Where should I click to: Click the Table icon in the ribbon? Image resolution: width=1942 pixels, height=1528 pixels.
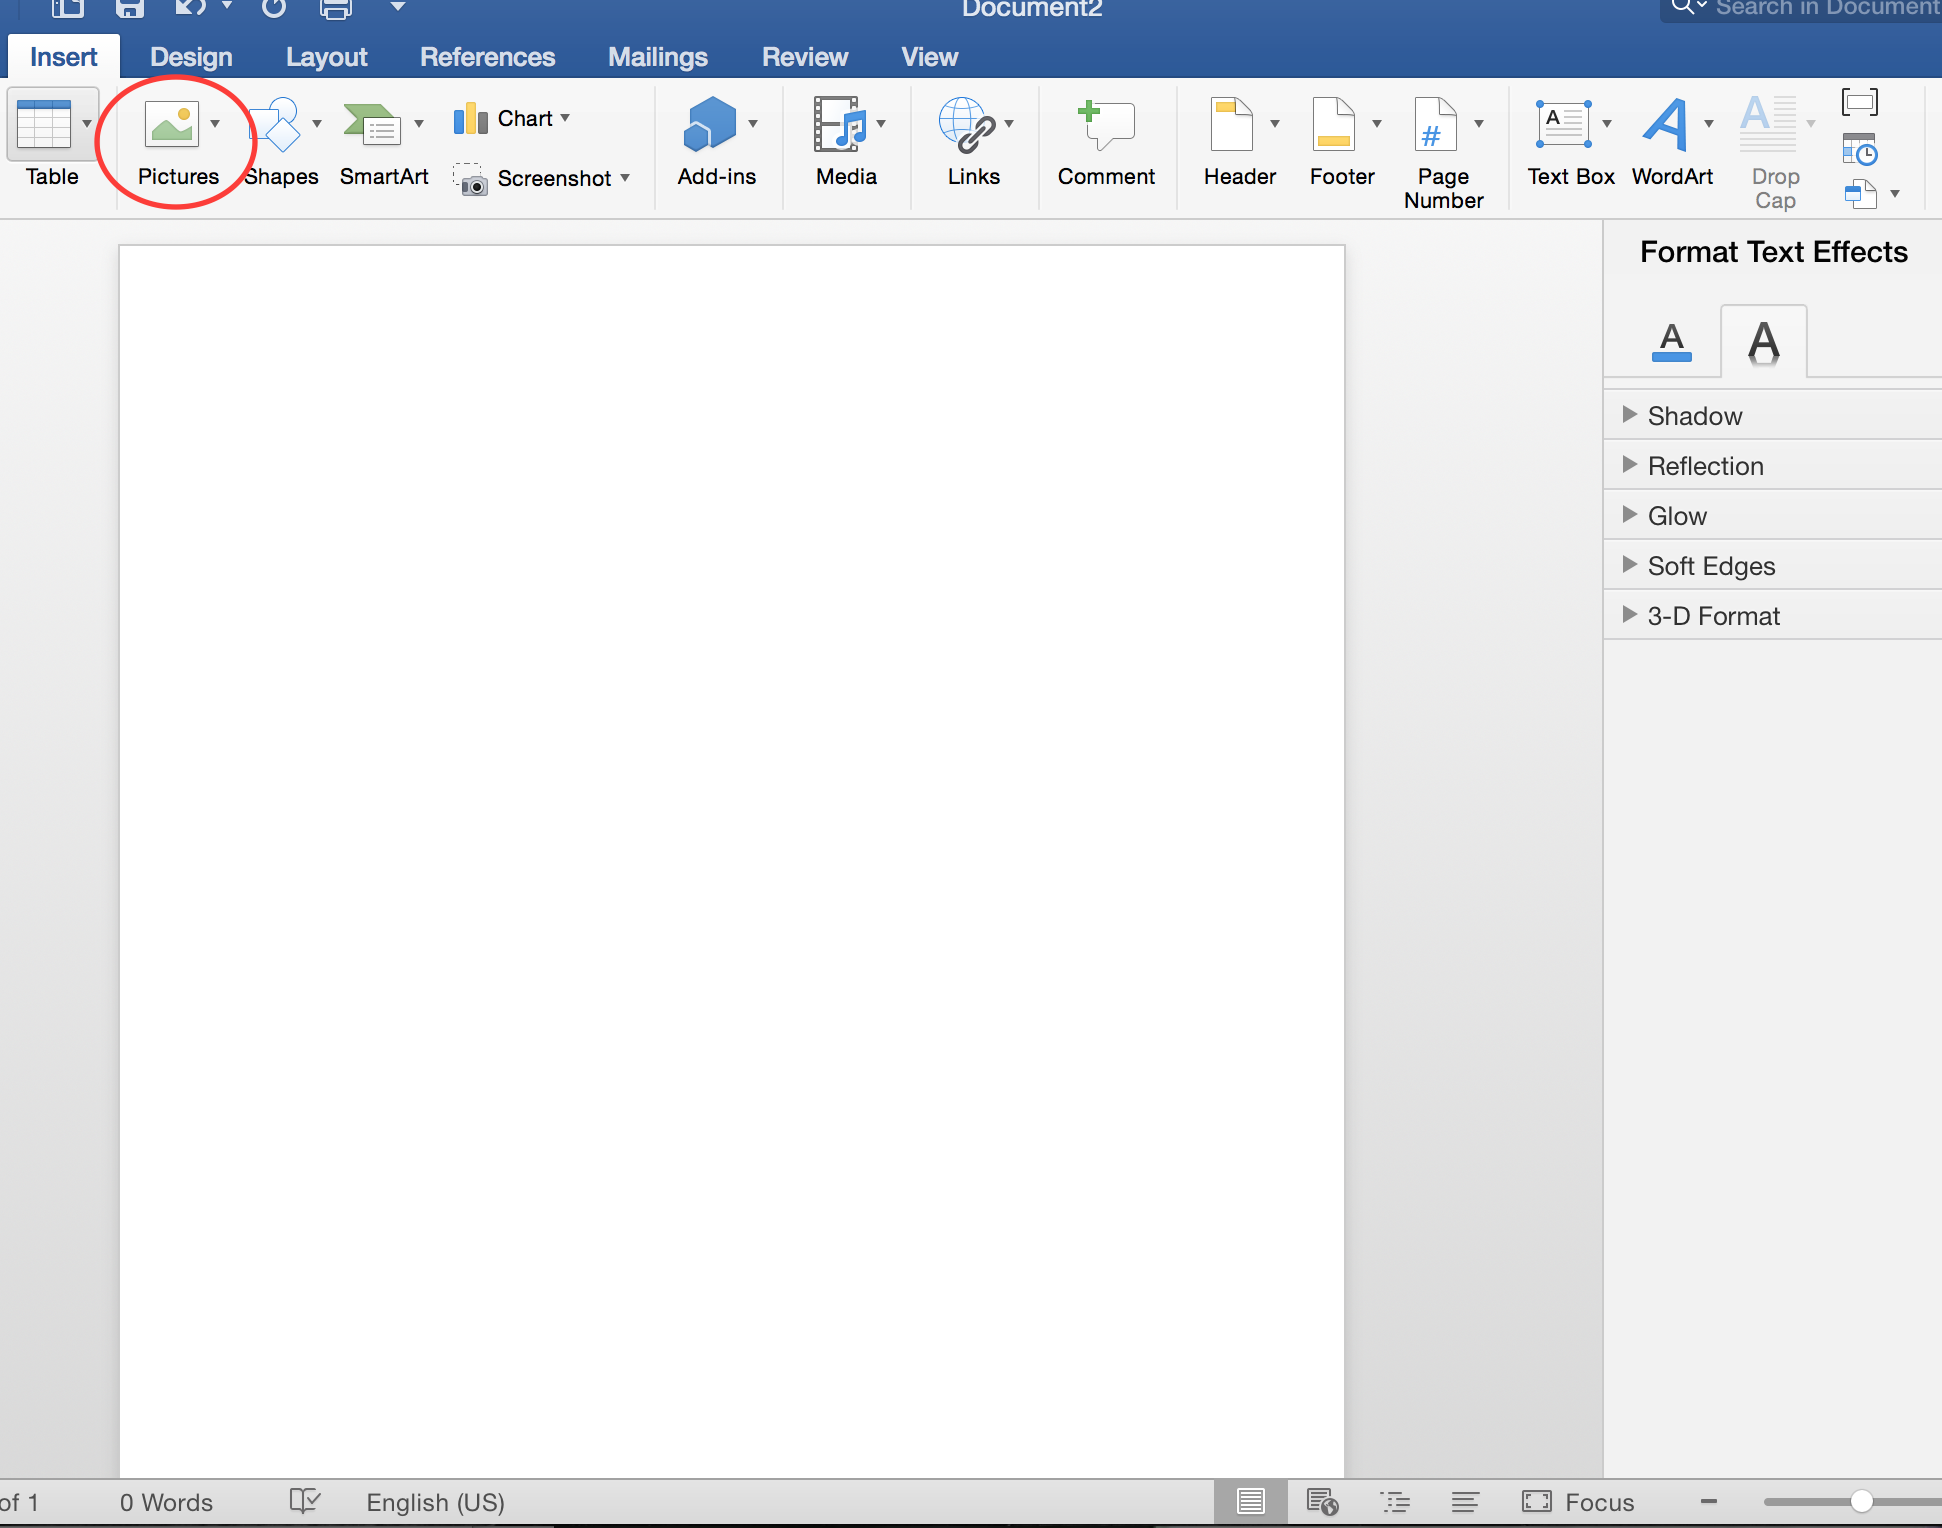[44, 125]
